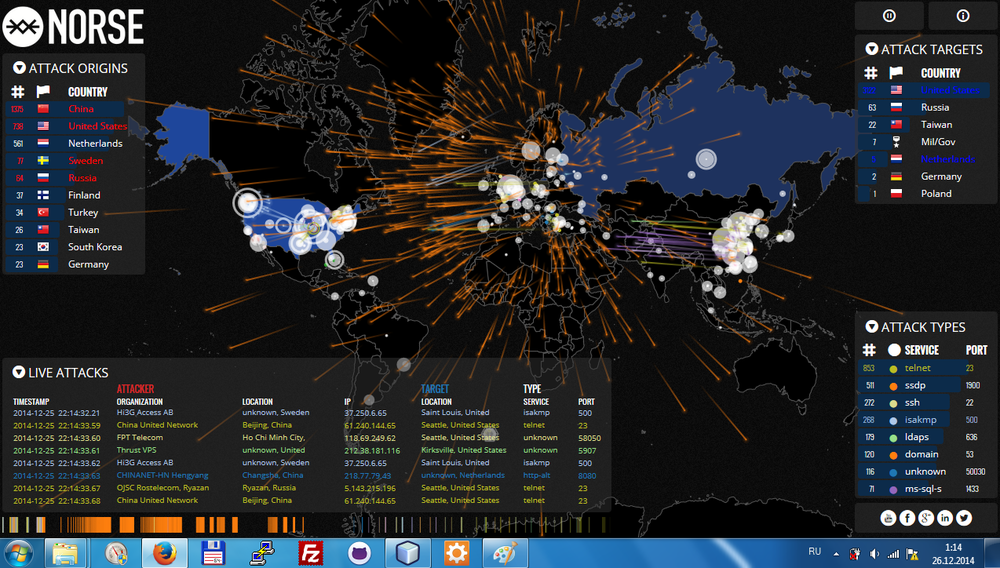Collapse the Attack Types panel
1000x568 pixels.
point(871,327)
